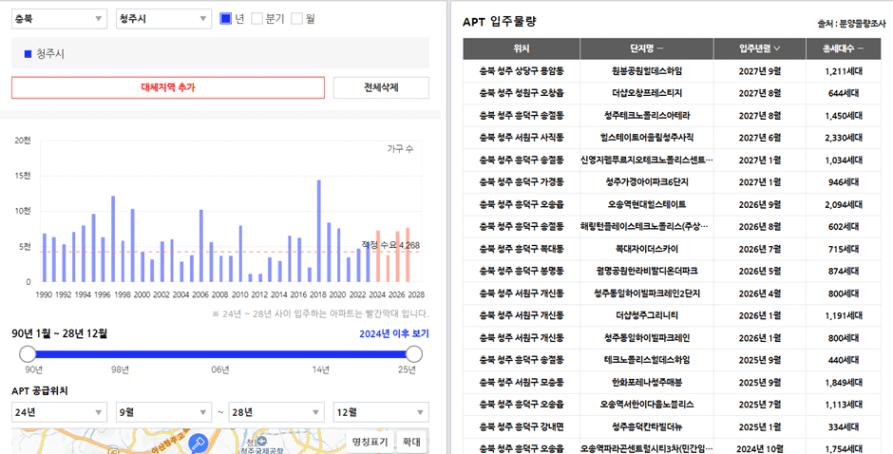The width and height of the screenshot is (893, 454).
Task: Click 충북 청주 상당구 용암동 location cell
Action: [521, 71]
